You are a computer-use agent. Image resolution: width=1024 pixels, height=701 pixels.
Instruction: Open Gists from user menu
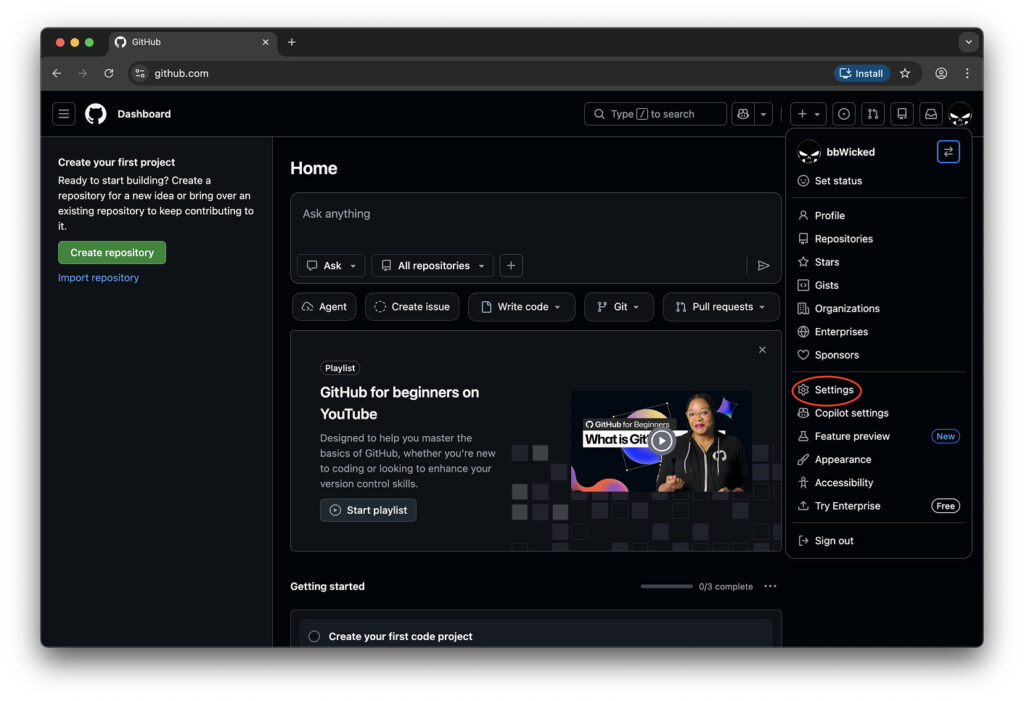(x=878, y=285)
